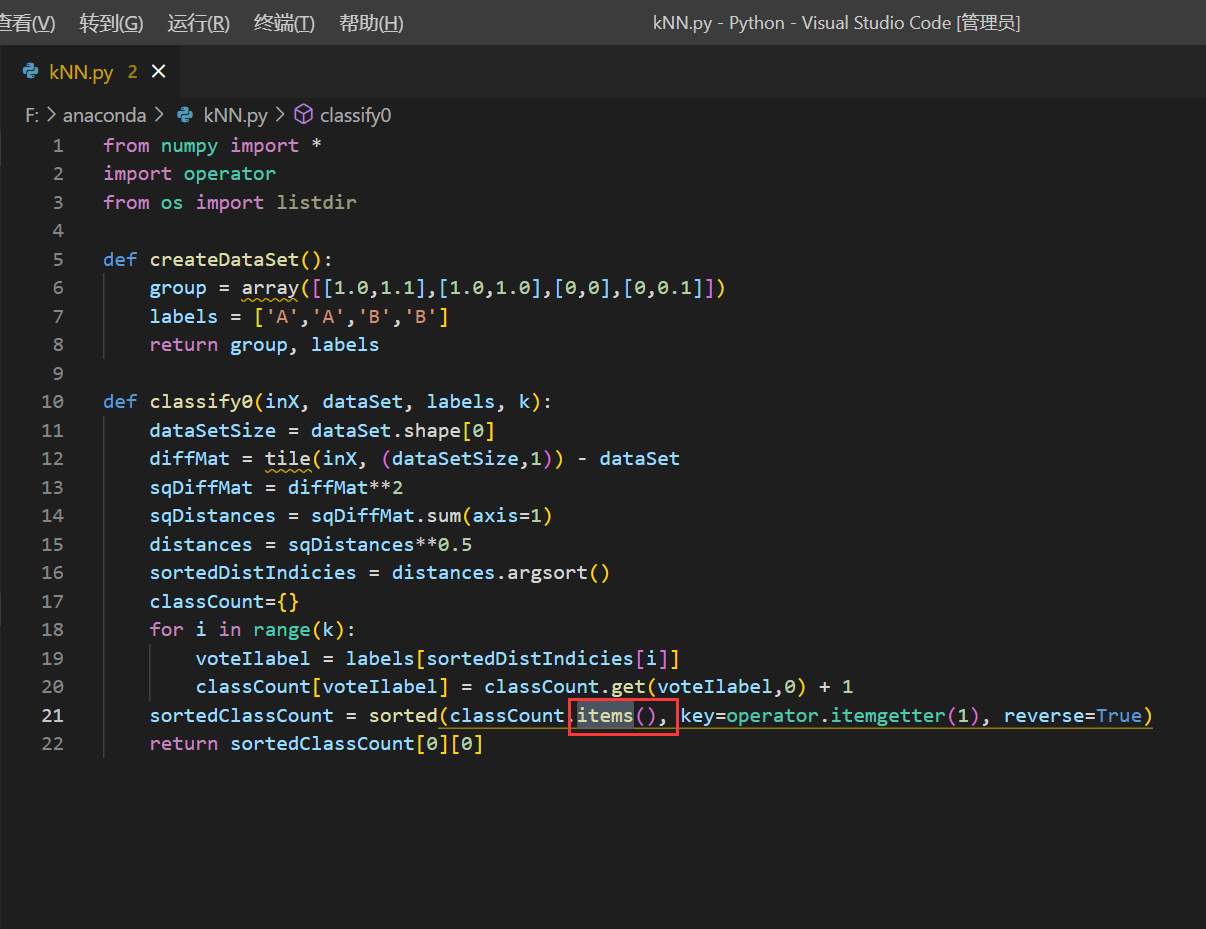Click sortedDistIndicies variable on line 16
The height and width of the screenshot is (929, 1206).
(x=253, y=573)
